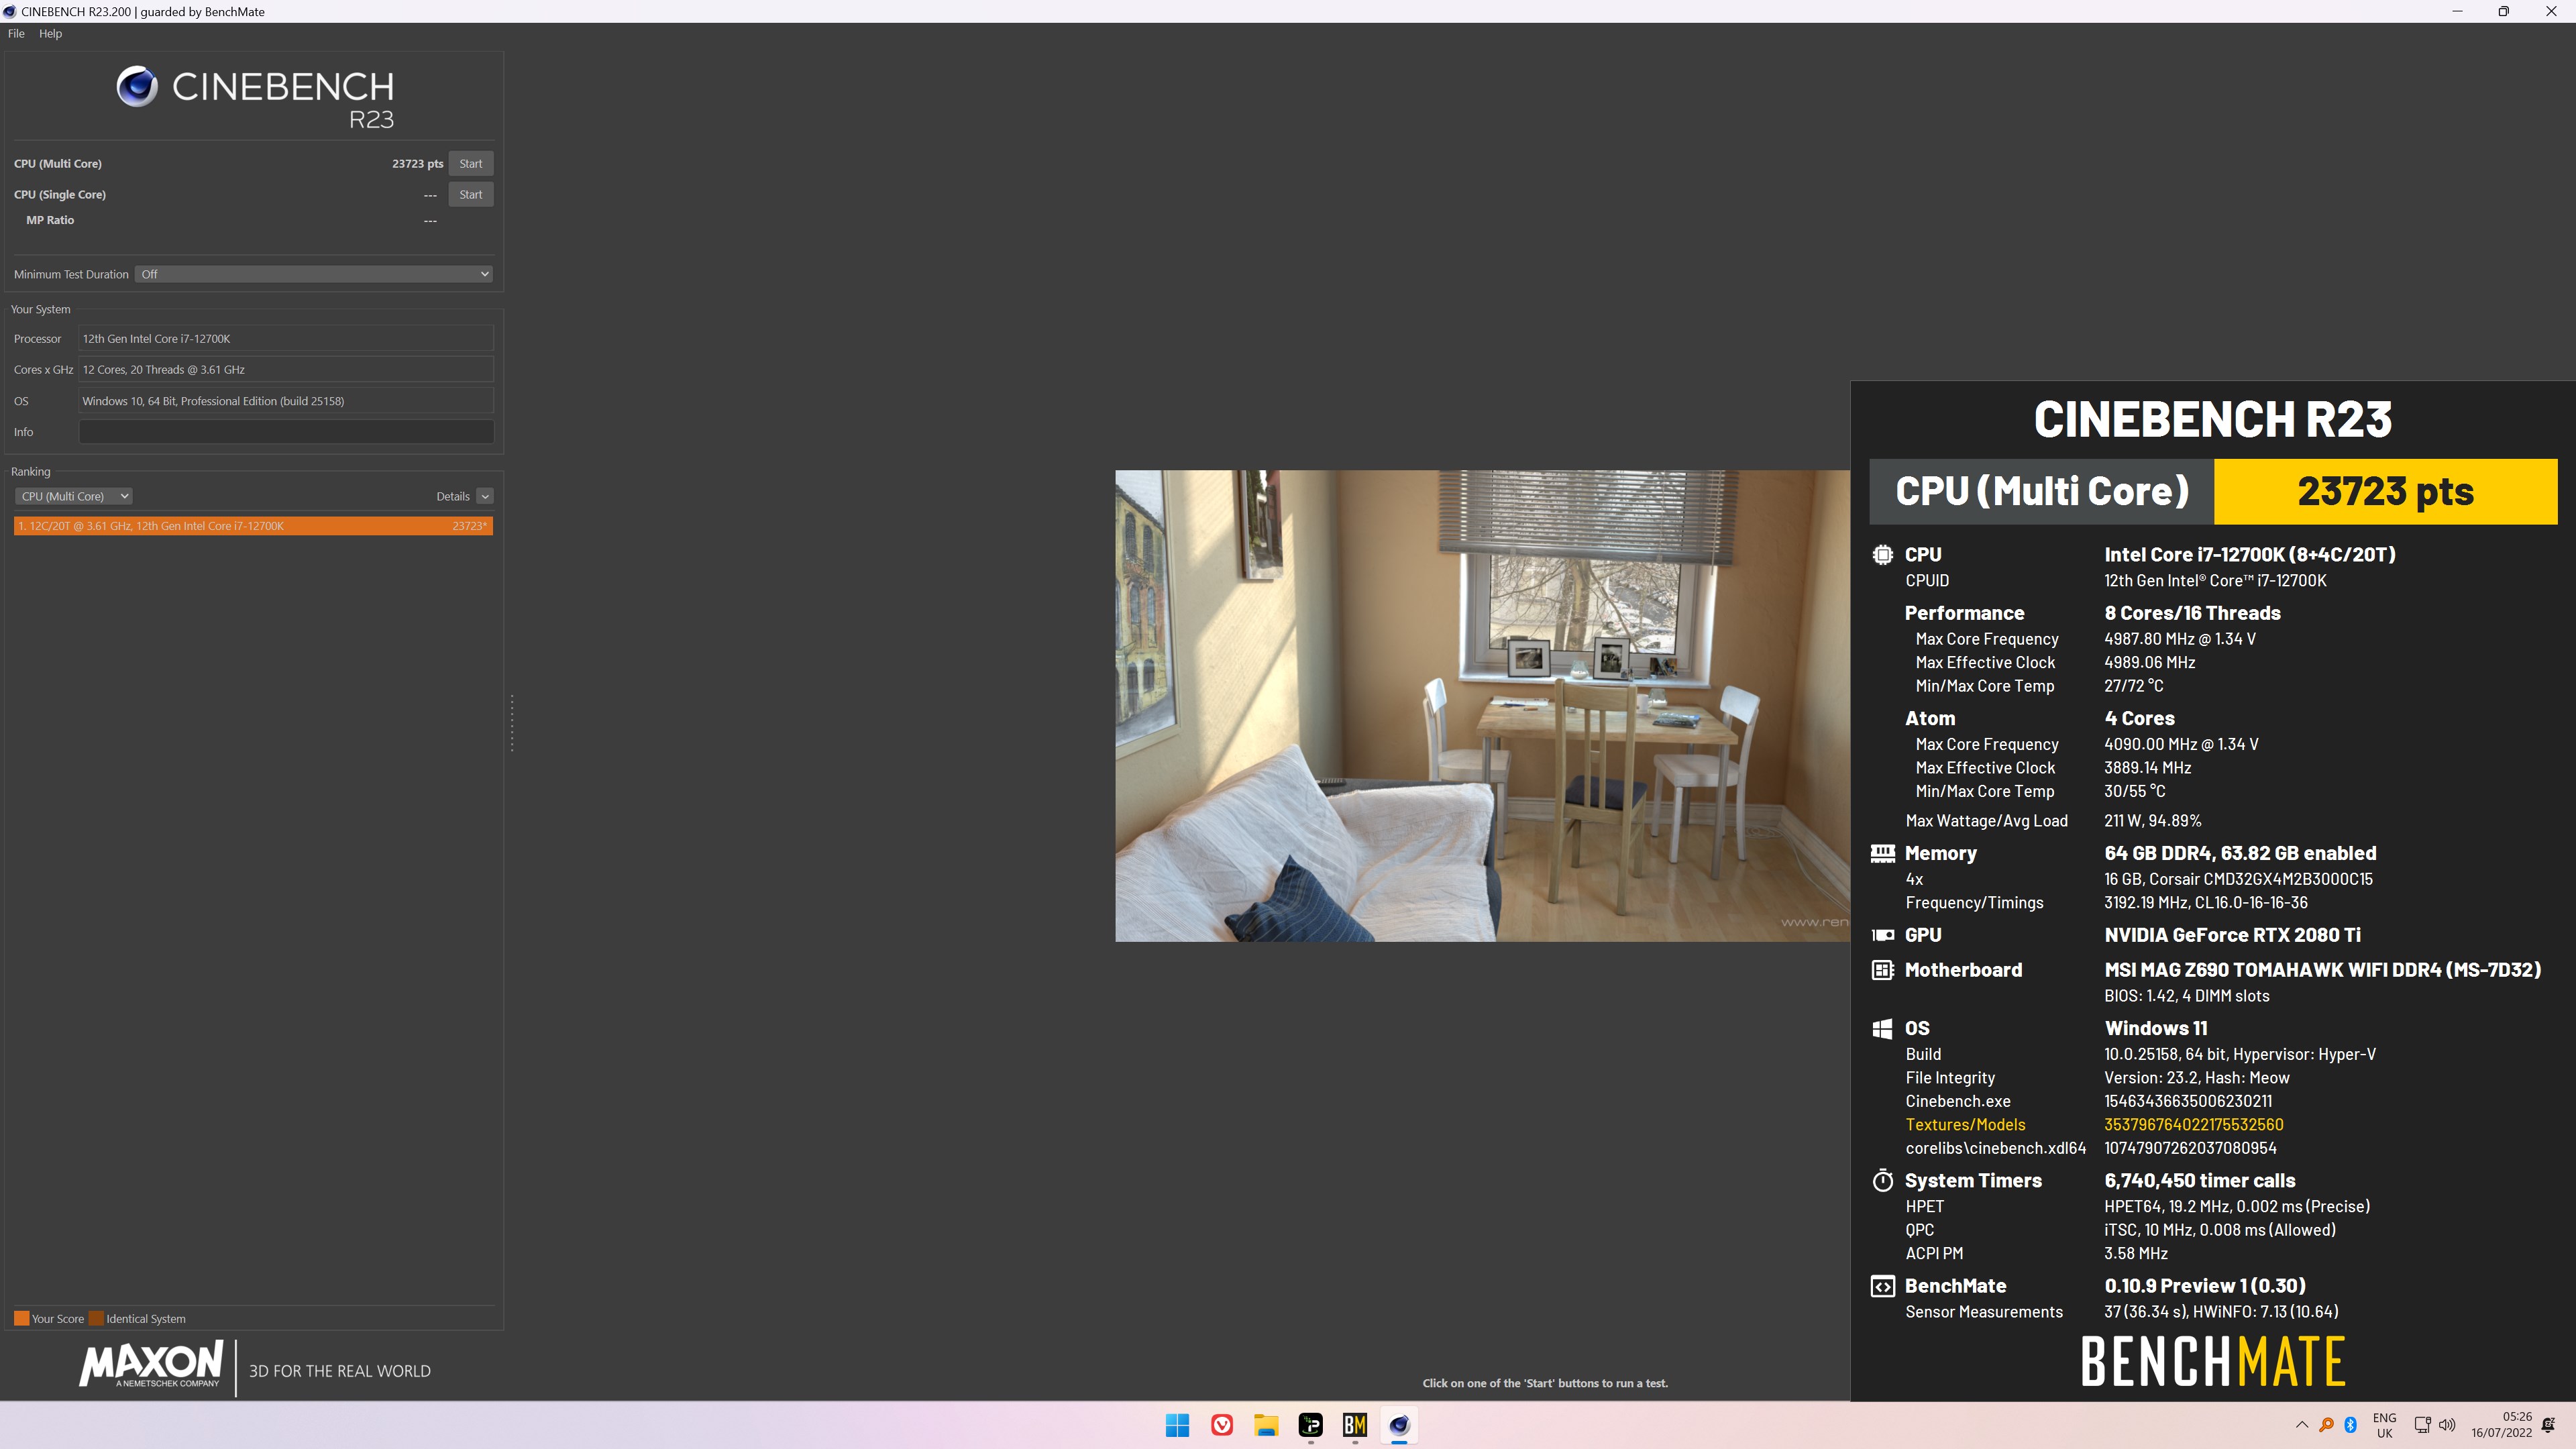
Task: Open the ranking CPU (Multi Core) dropdown
Action: point(73,496)
